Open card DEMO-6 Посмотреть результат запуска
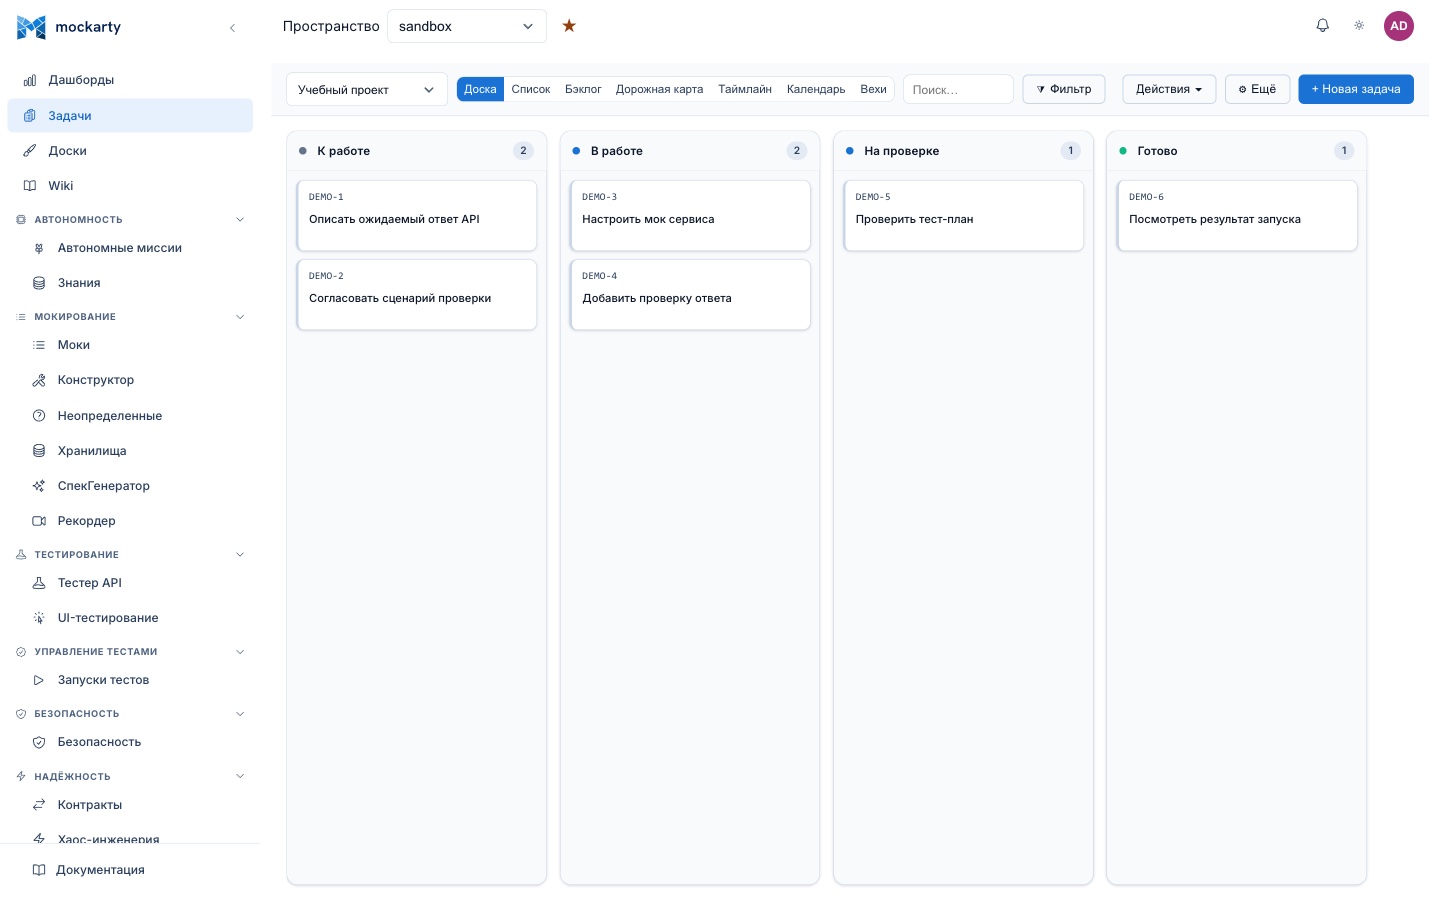This screenshot has height=900, width=1440. point(1237,215)
